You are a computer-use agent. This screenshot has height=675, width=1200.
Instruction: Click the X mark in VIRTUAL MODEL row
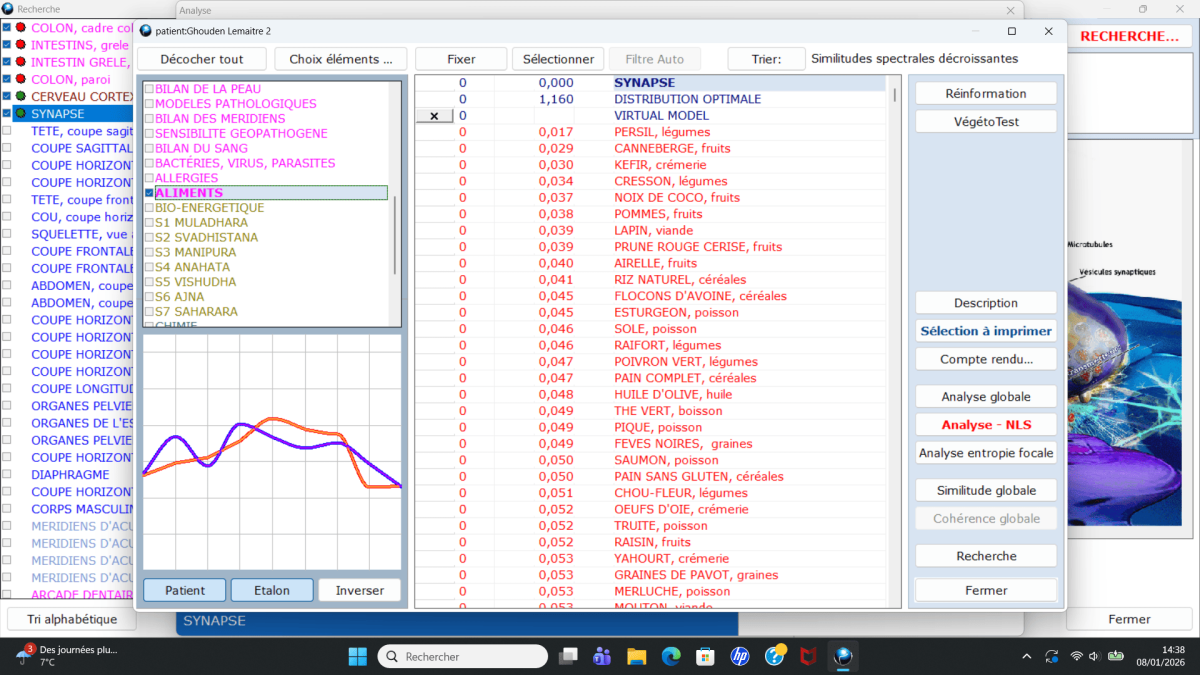pos(434,116)
